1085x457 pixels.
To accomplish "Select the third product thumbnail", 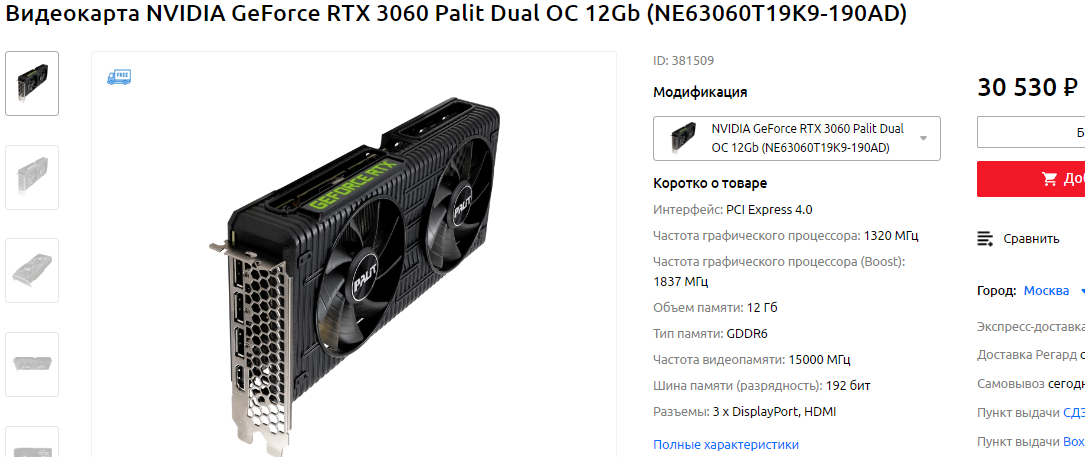I will (x=32, y=271).
